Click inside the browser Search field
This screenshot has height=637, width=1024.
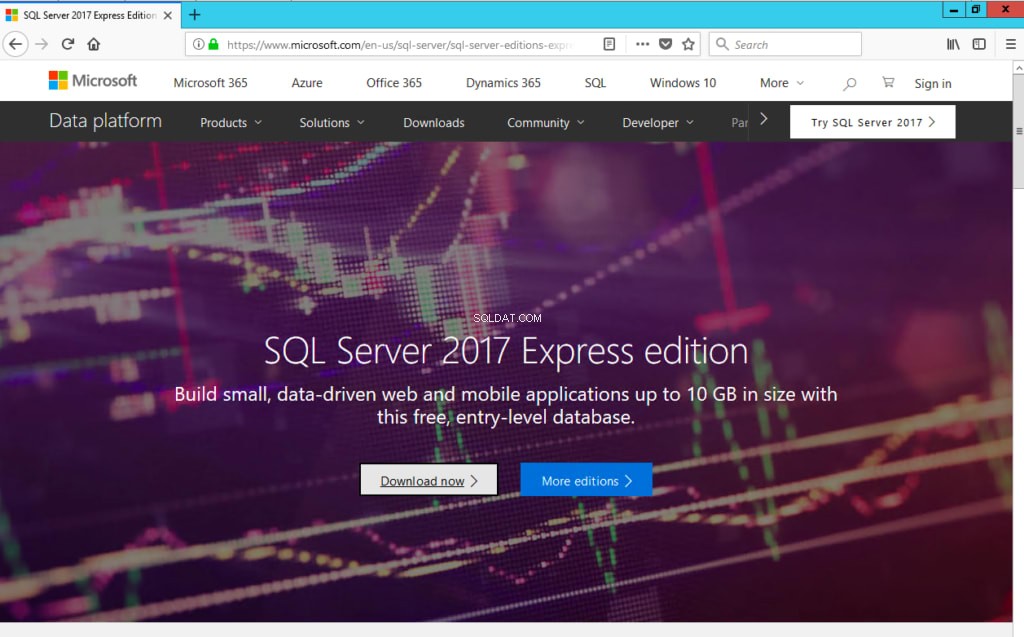tap(785, 44)
